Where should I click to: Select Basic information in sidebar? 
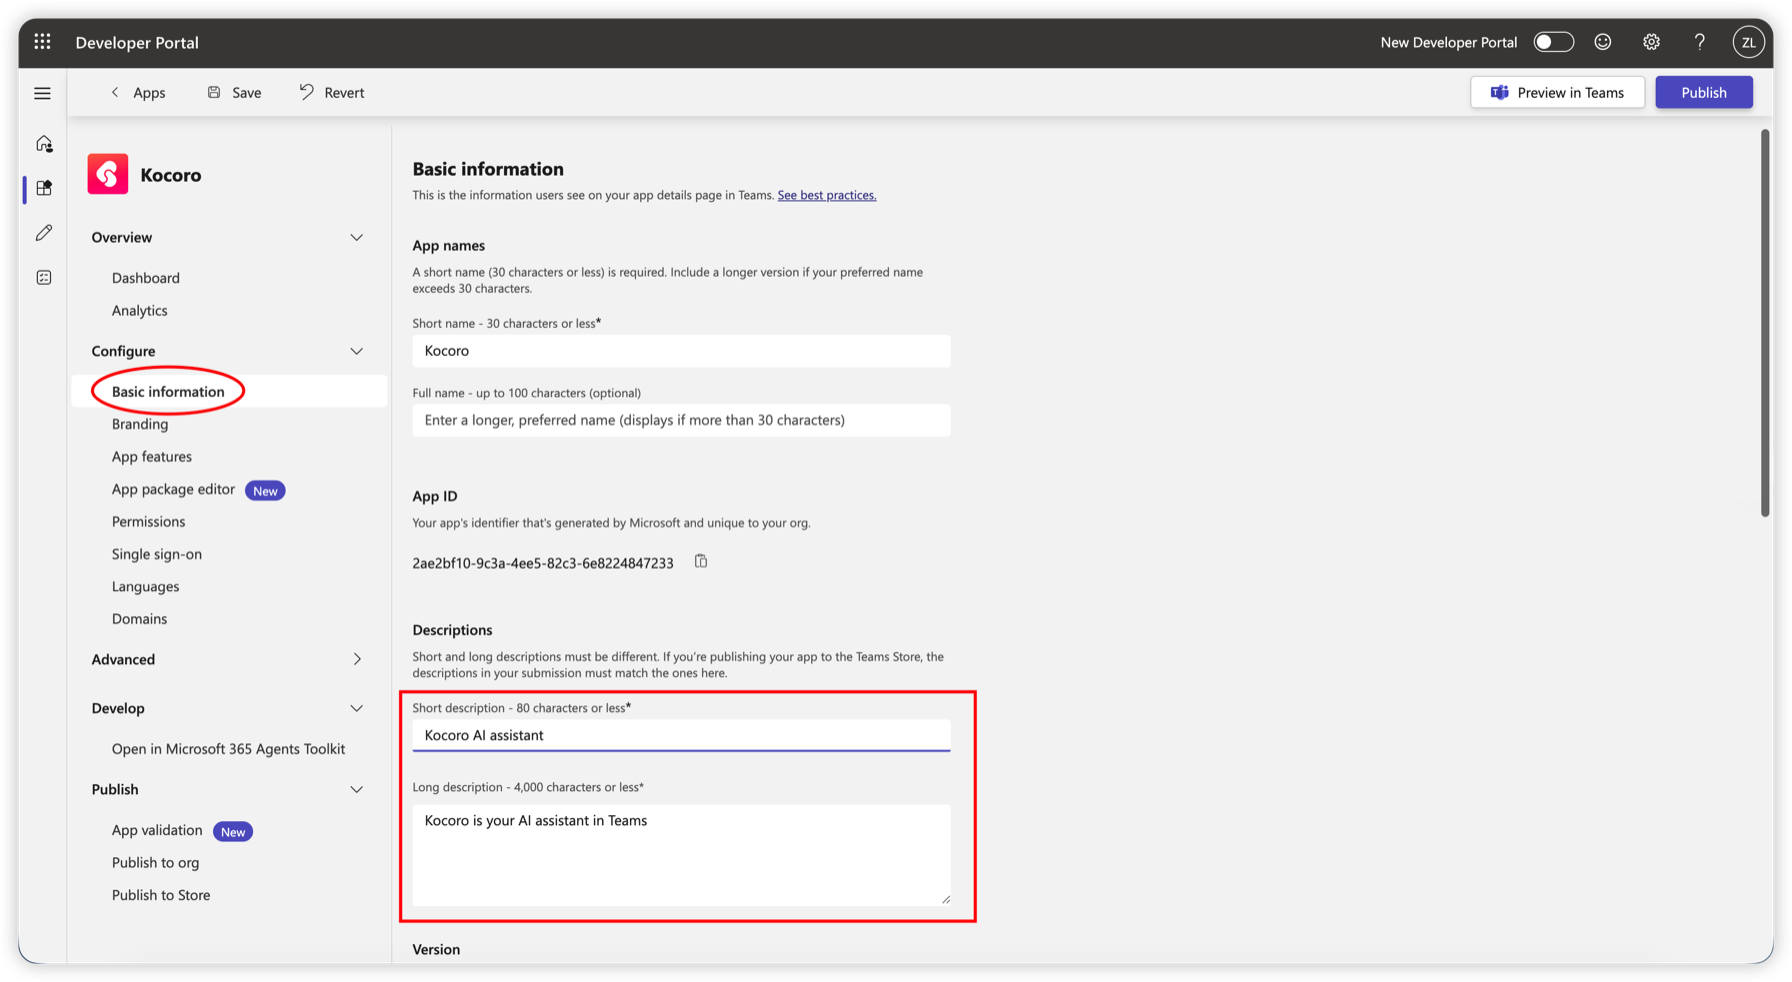tap(229, 391)
